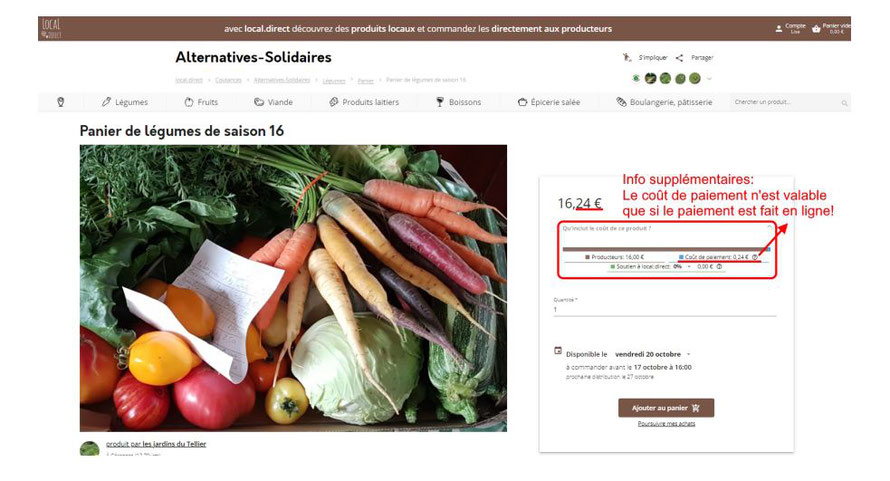This screenshot has height=481, width=890.
Task: Expand the producer avatars list chevron
Action: coord(709,79)
